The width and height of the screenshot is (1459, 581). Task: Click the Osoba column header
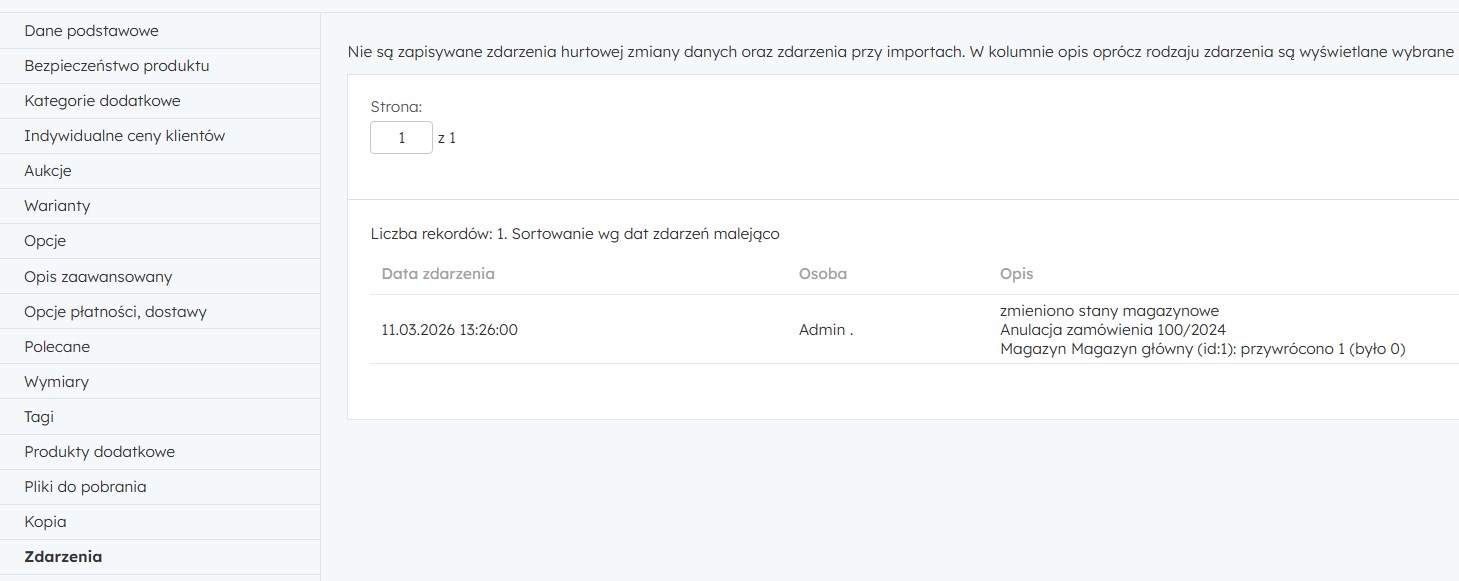pos(822,274)
